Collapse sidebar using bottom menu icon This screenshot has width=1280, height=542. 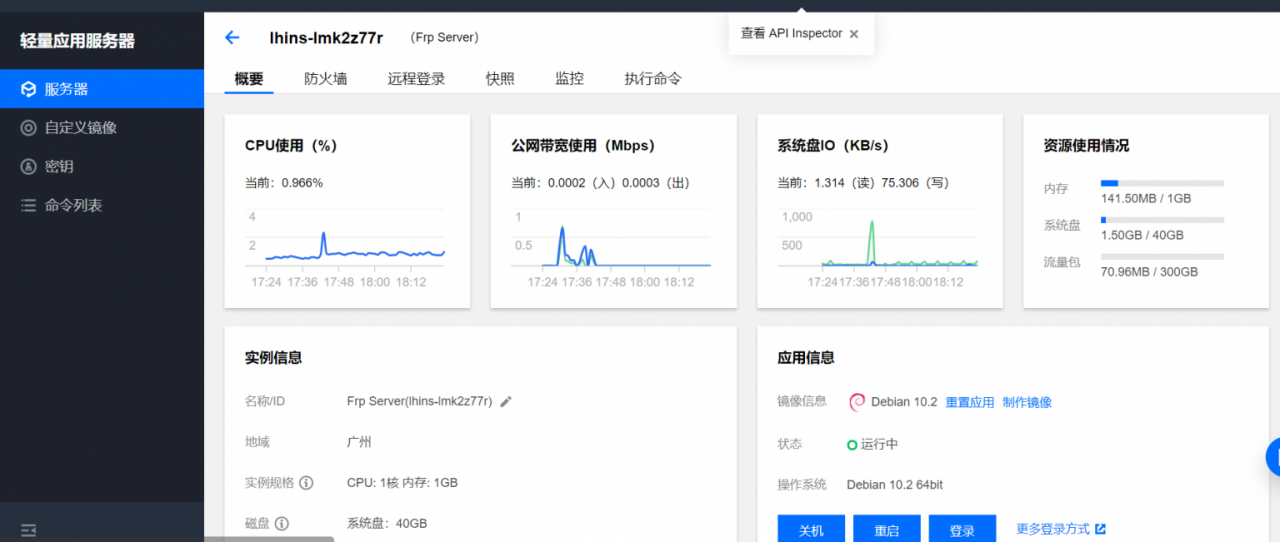(28, 530)
